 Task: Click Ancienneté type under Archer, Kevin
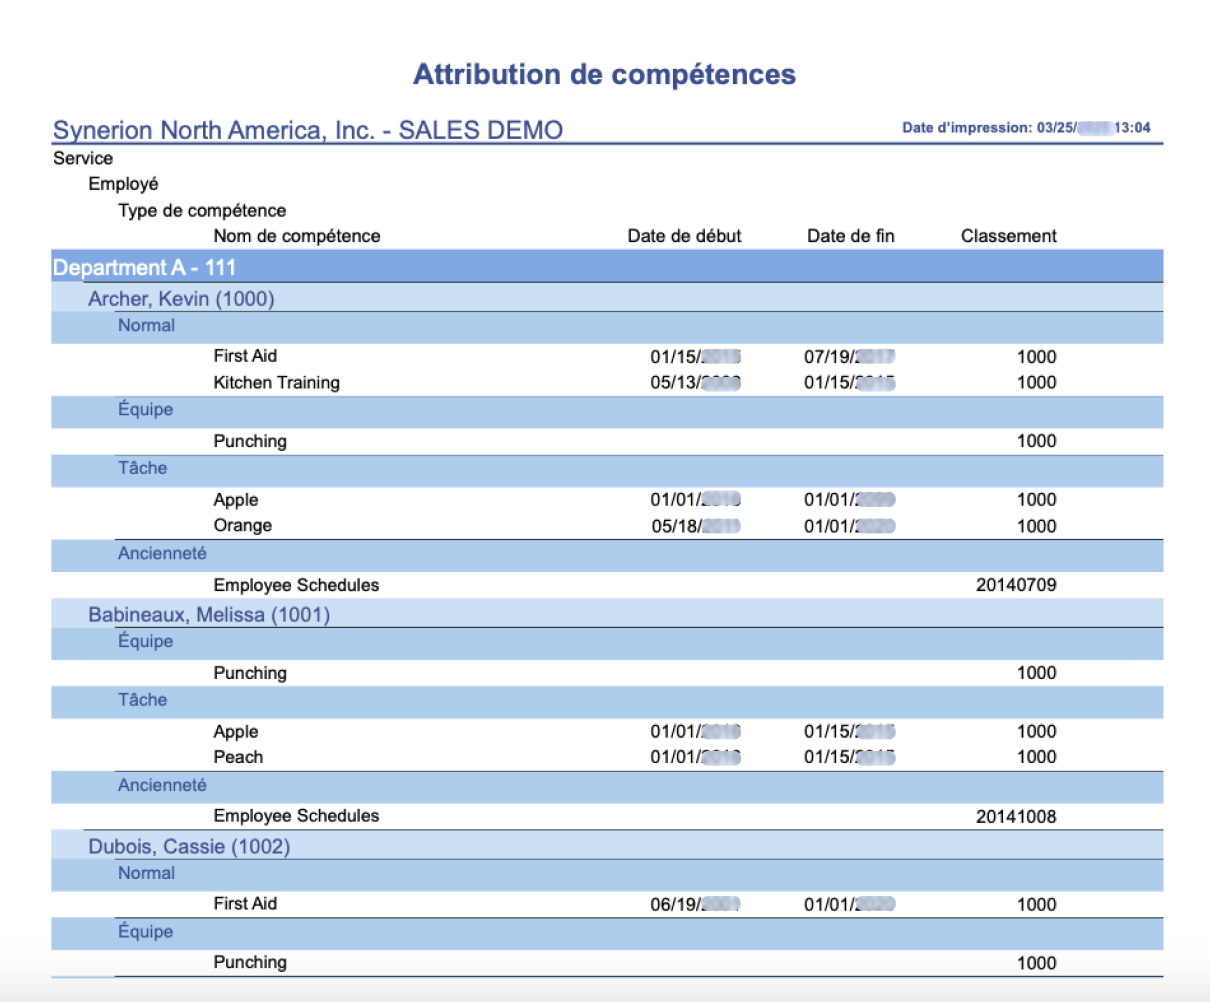[x=162, y=553]
